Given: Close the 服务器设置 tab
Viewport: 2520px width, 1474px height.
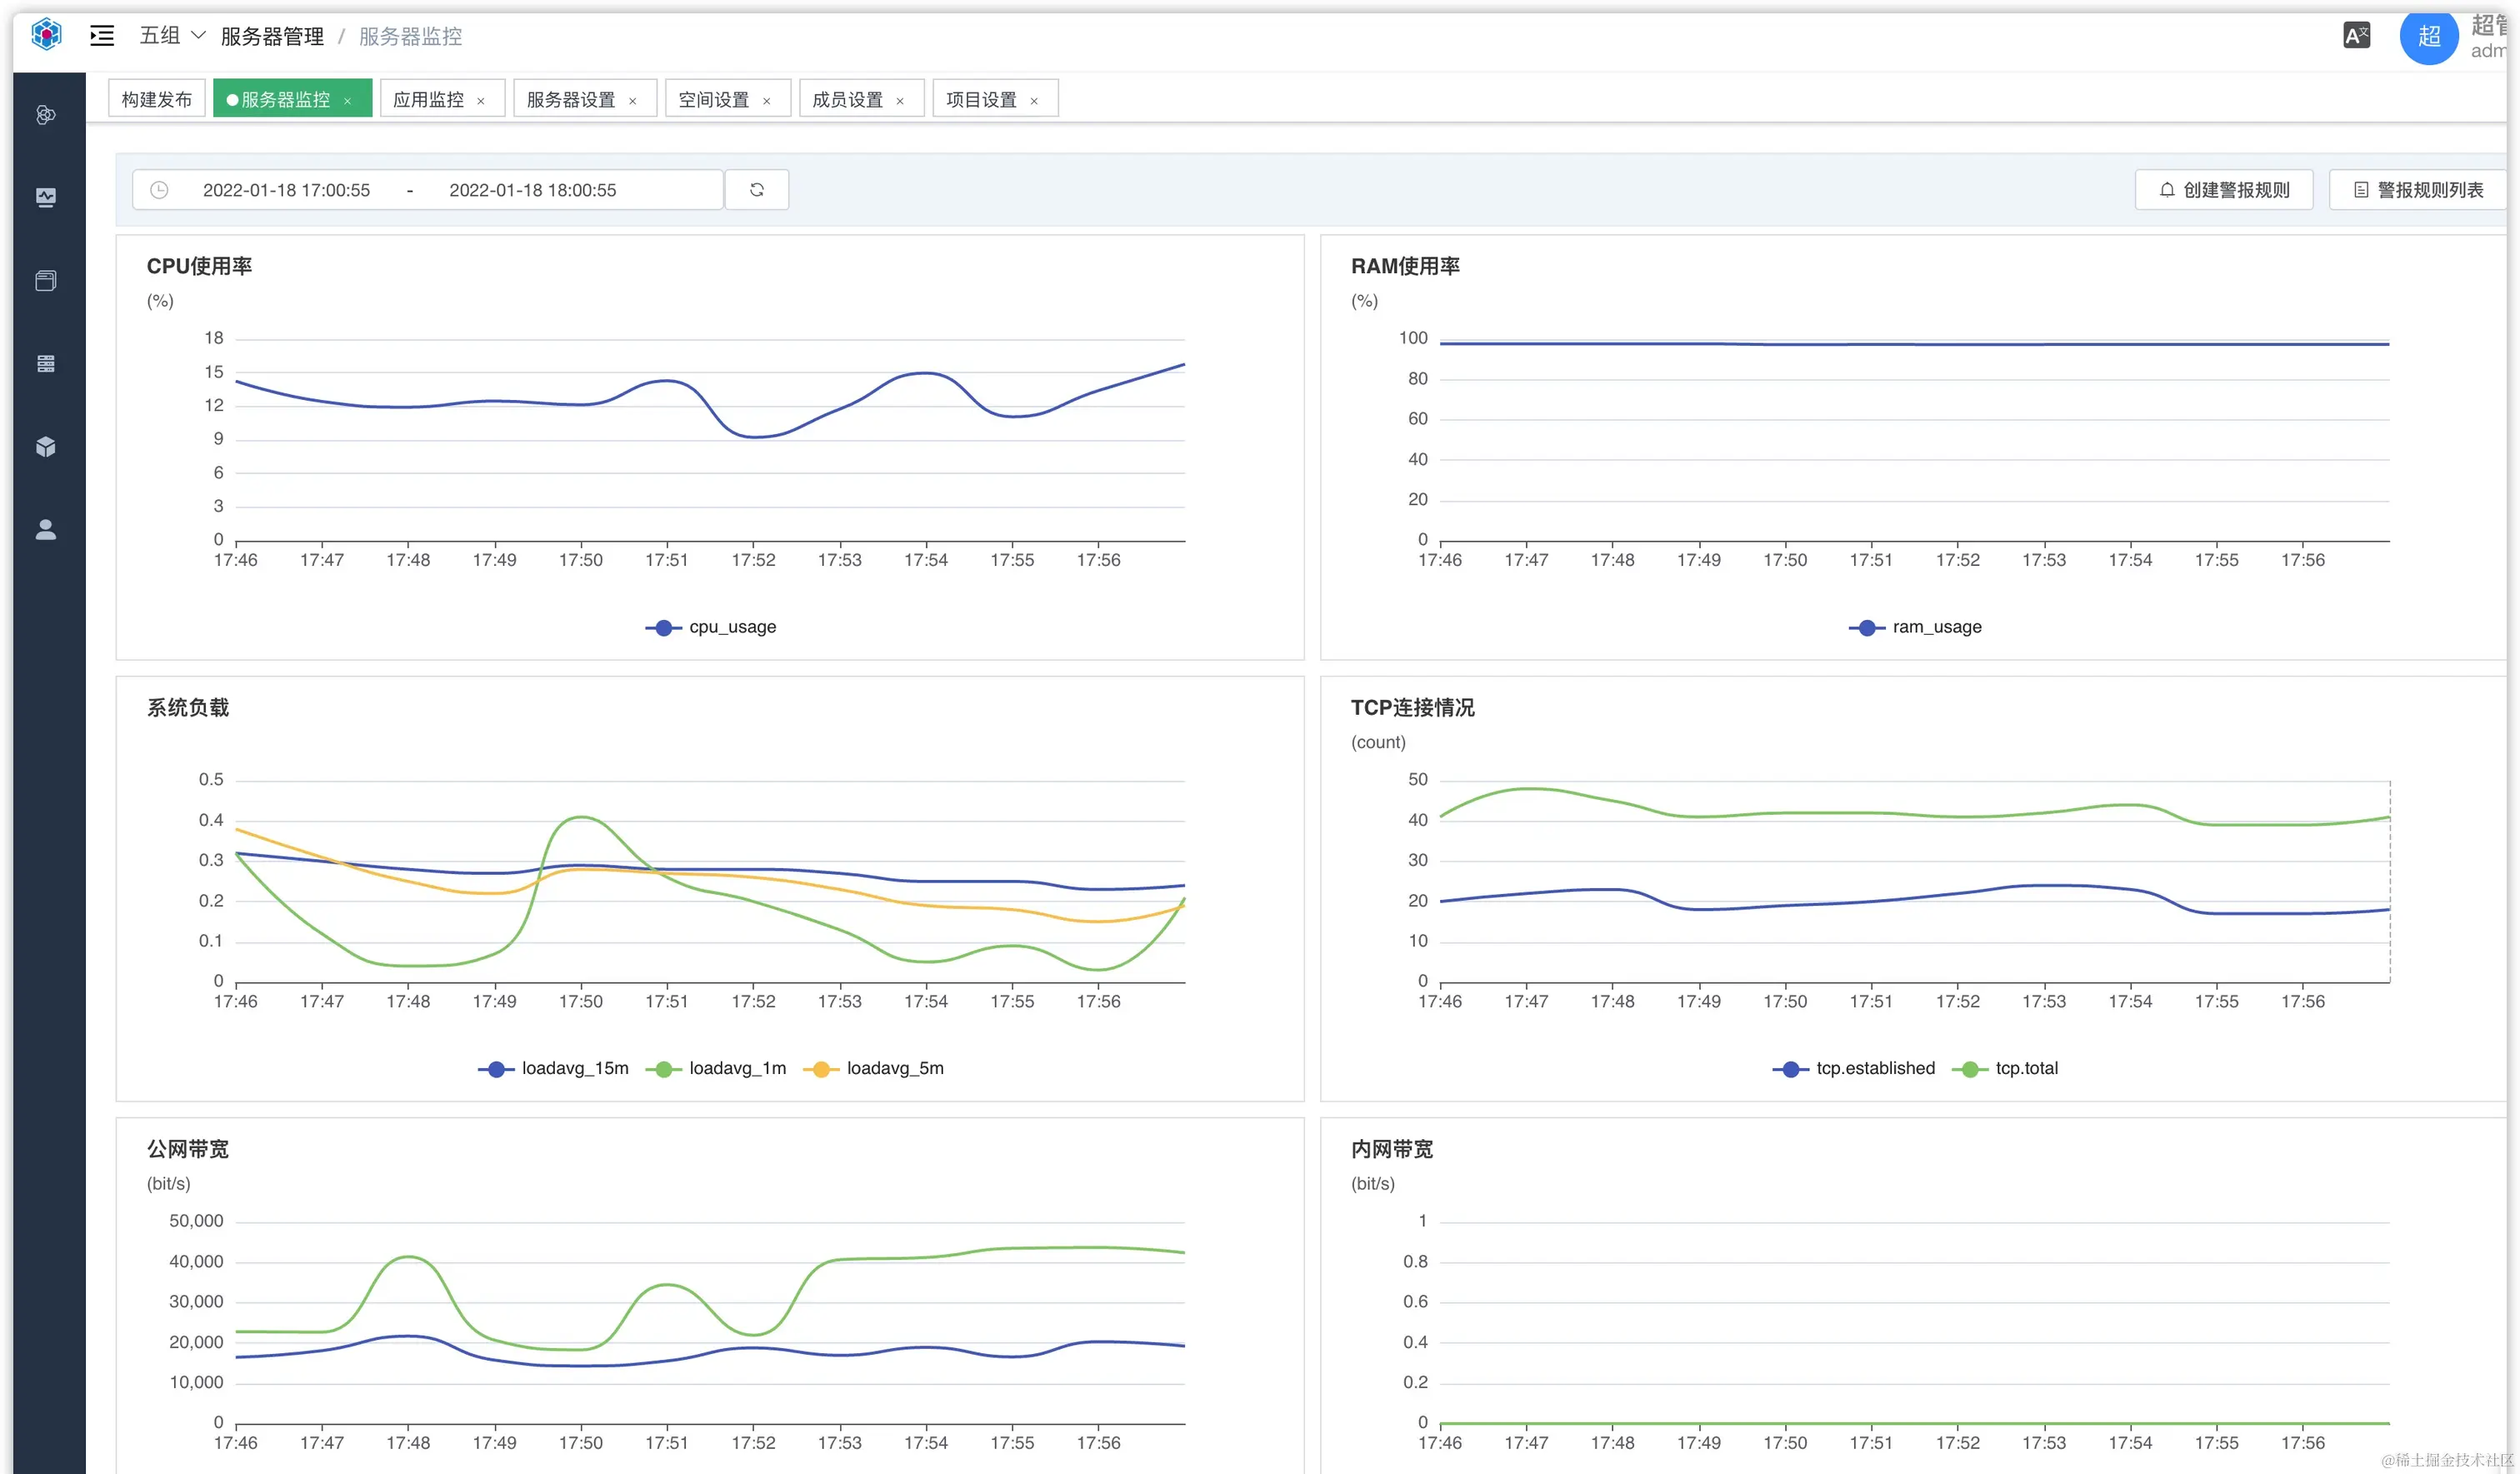Looking at the screenshot, I should 633,101.
